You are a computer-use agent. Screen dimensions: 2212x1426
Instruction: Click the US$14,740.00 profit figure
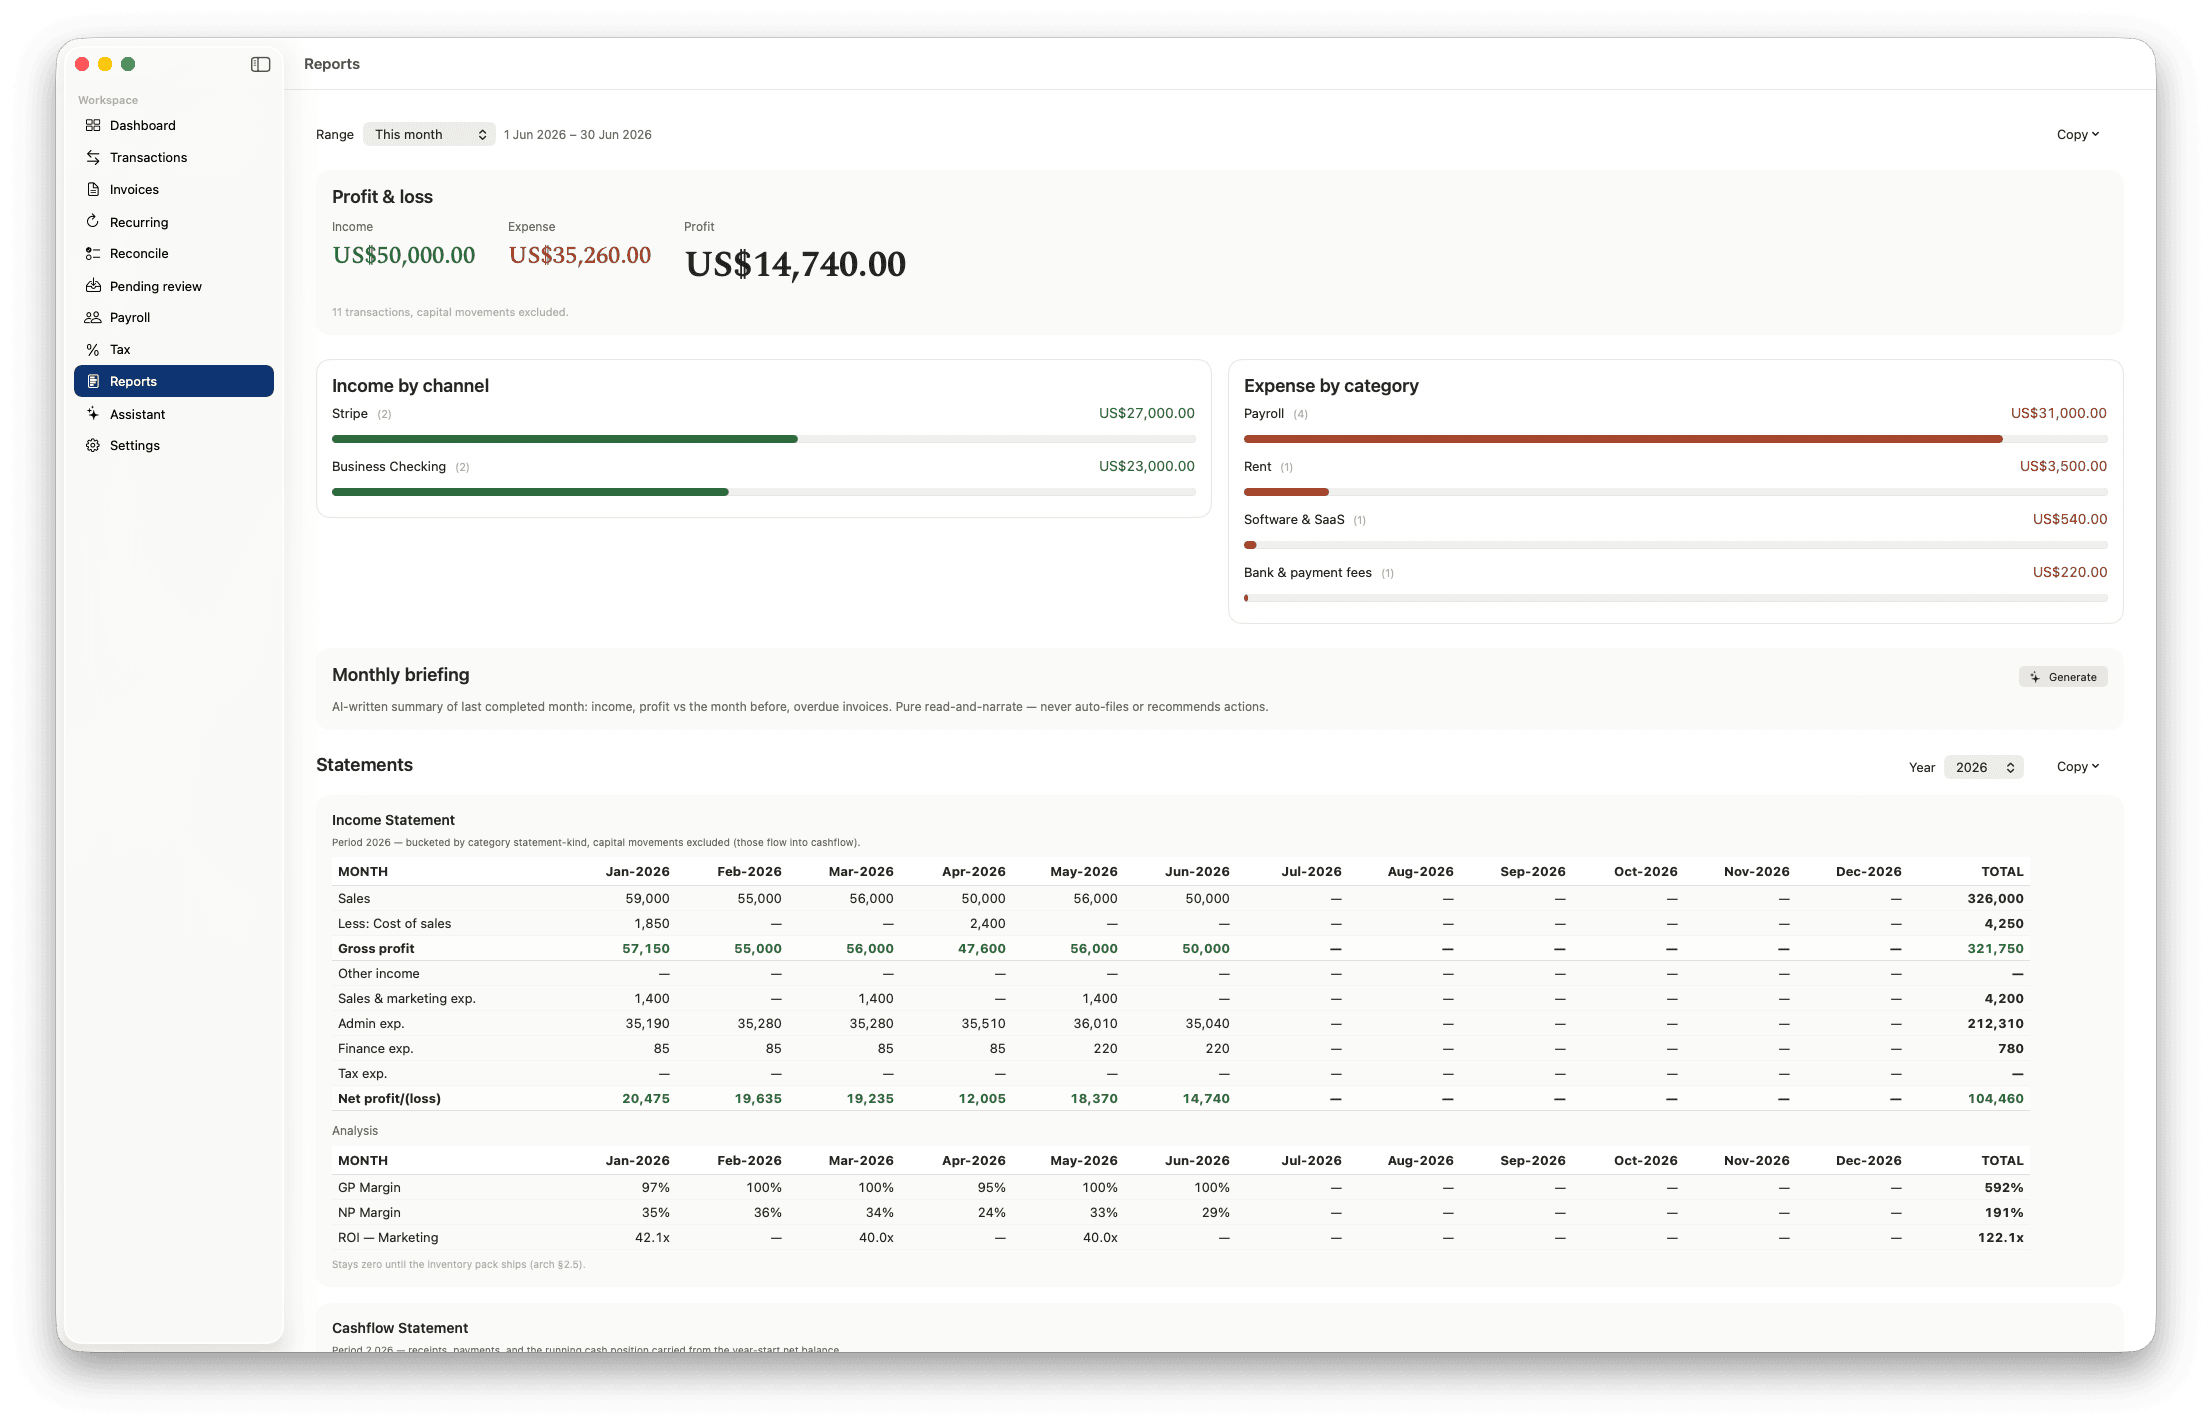pyautogui.click(x=796, y=264)
